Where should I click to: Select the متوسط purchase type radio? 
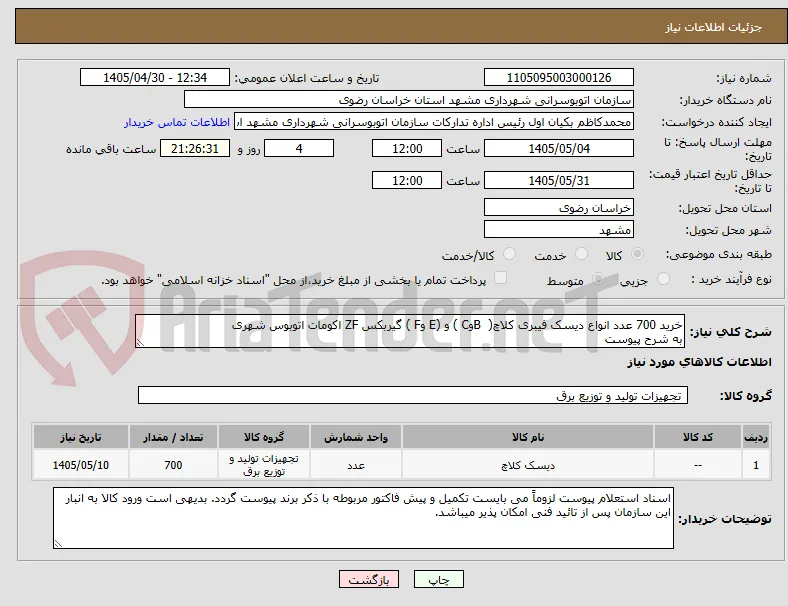point(598,279)
